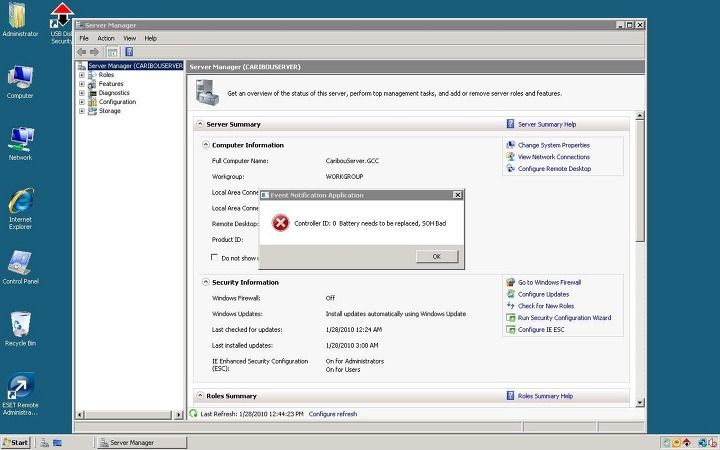Click the 'CaribouServer.GCC' computer name text
Viewport: 720px width, 450px height.
(x=352, y=161)
